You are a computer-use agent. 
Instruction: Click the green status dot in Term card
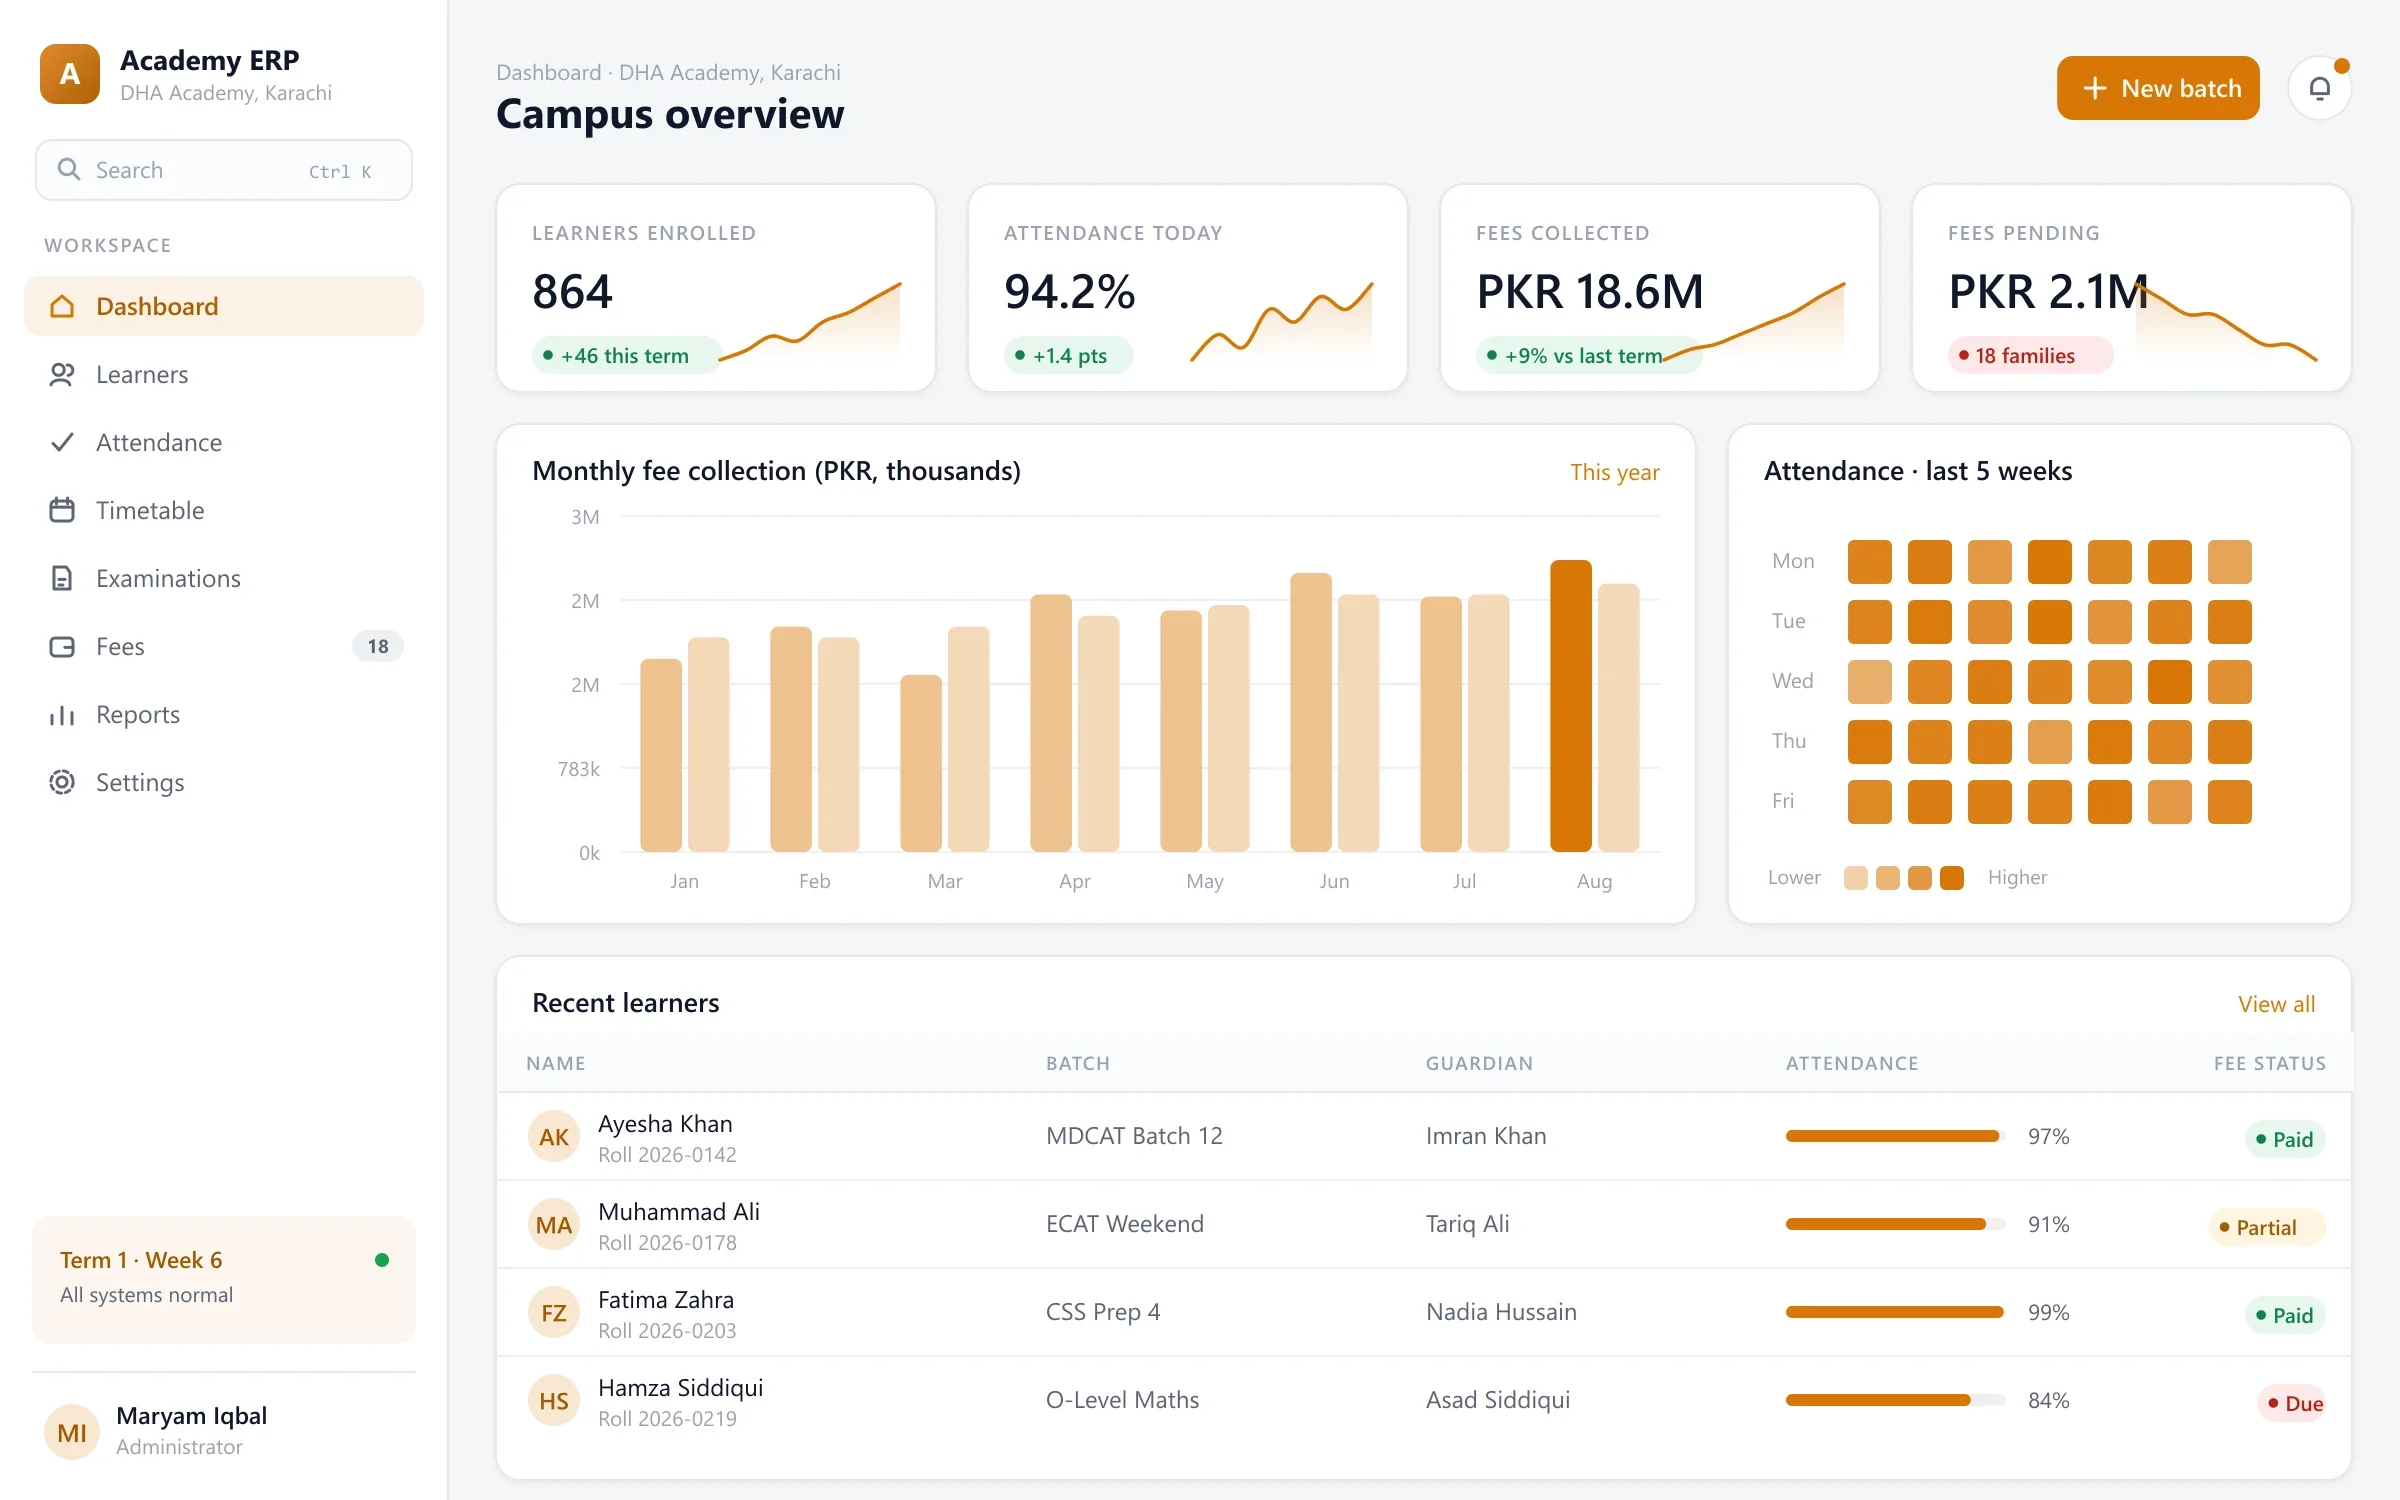point(381,1260)
